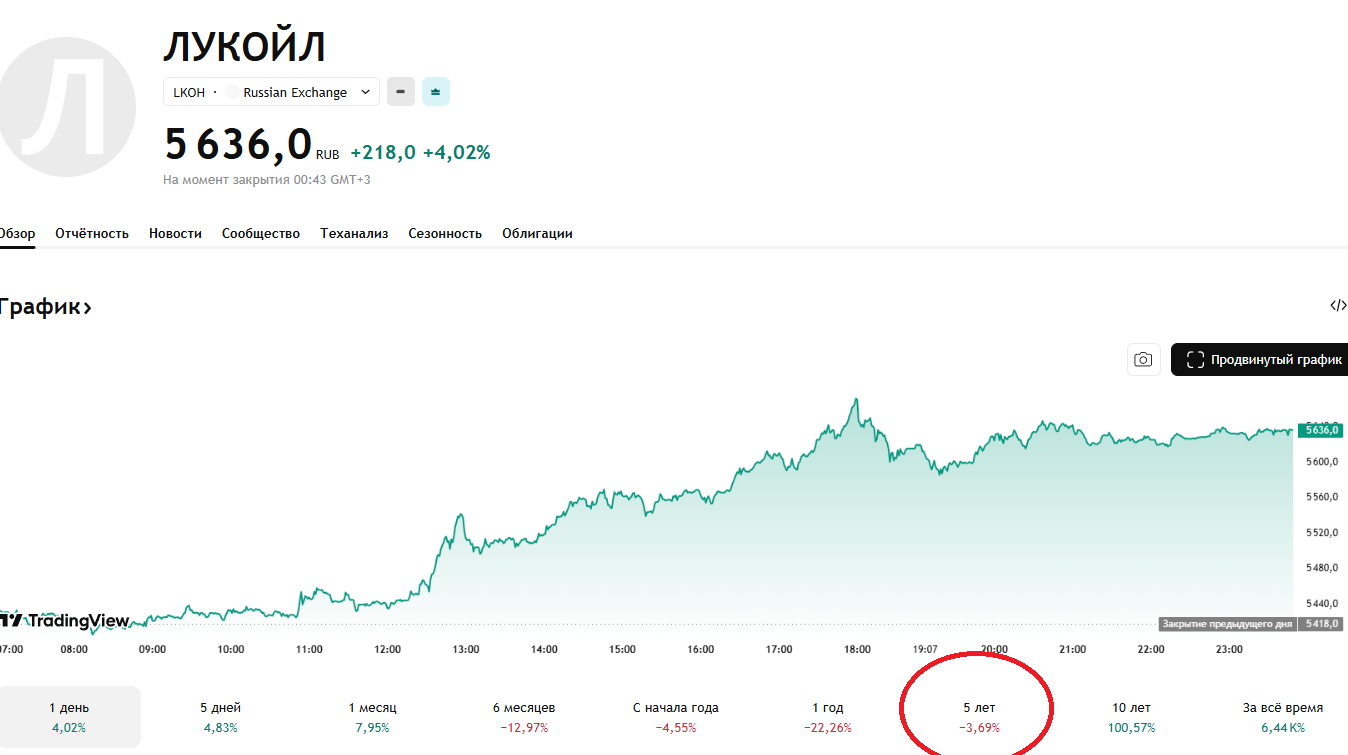Viewport: 1348px width, 755px height.
Task: Switch chart range to 5 дней
Action: click(x=220, y=717)
